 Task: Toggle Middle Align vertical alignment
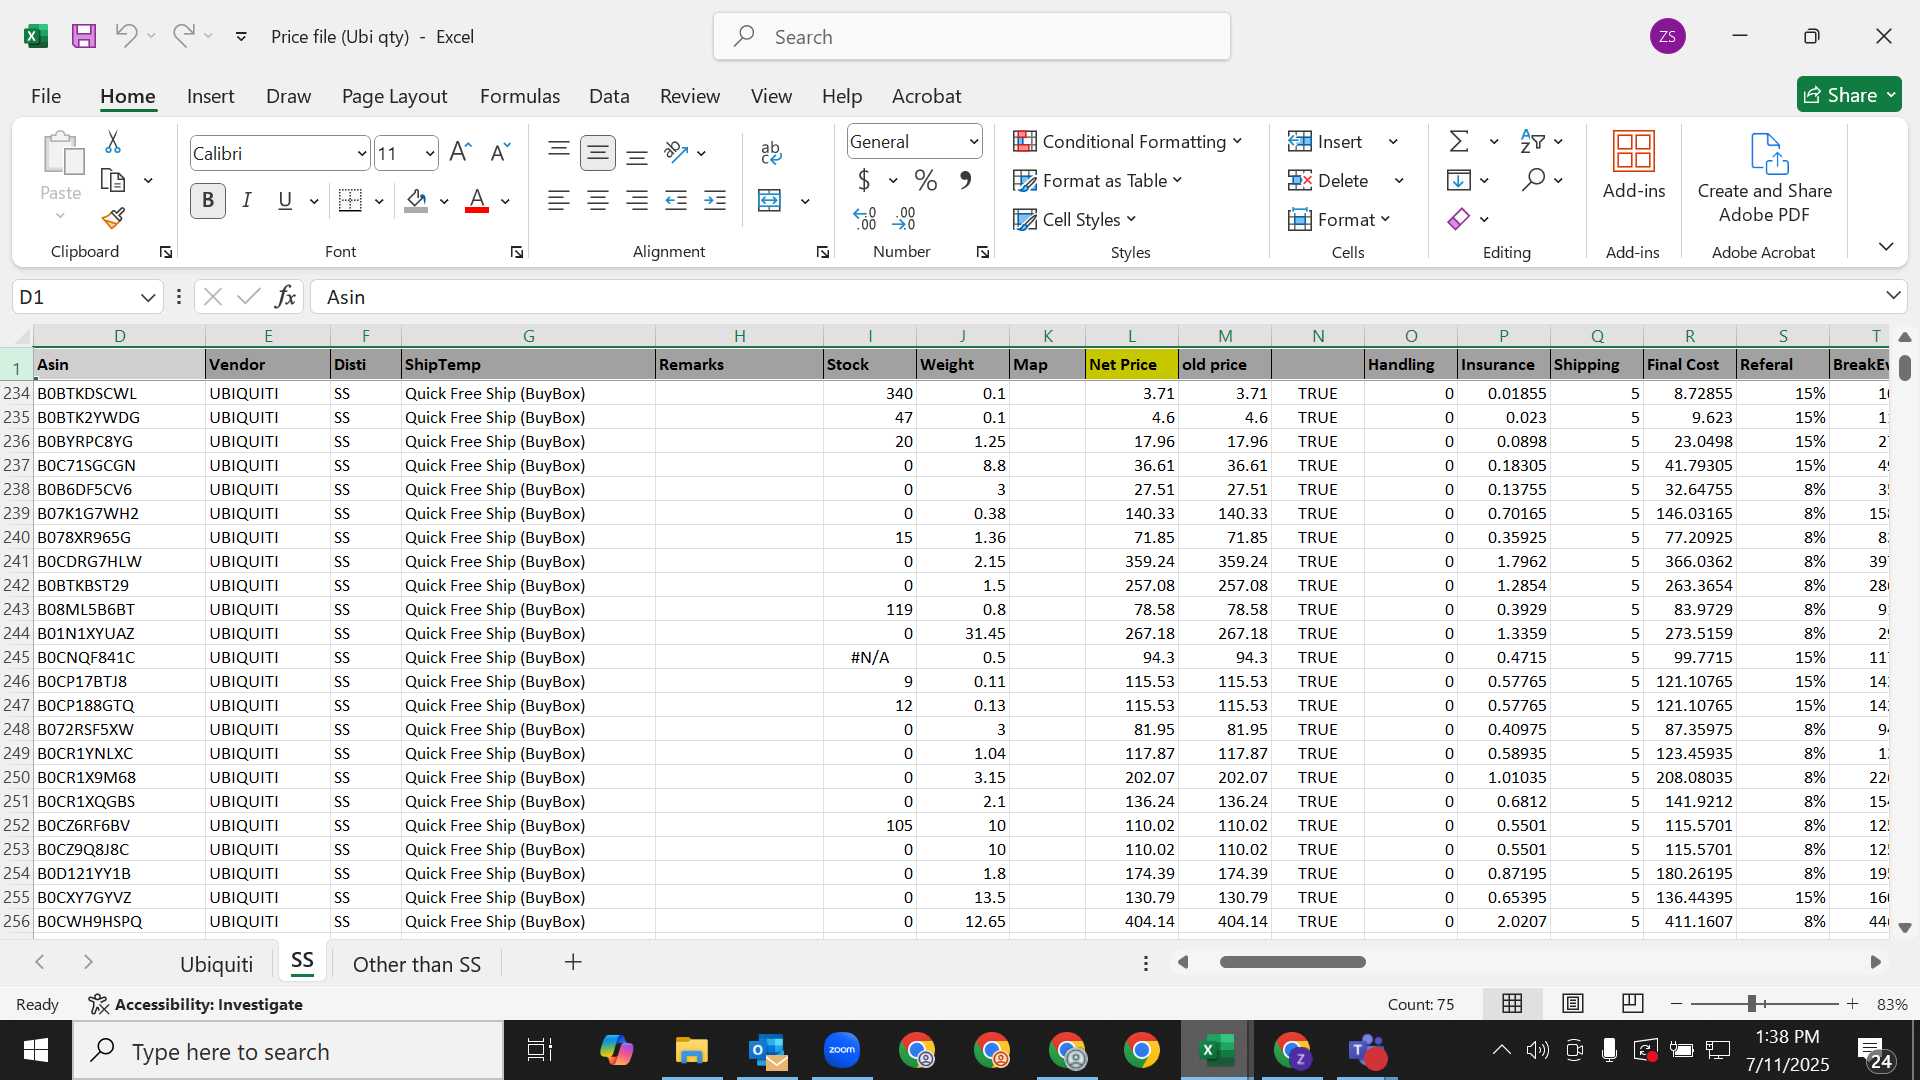point(598,153)
